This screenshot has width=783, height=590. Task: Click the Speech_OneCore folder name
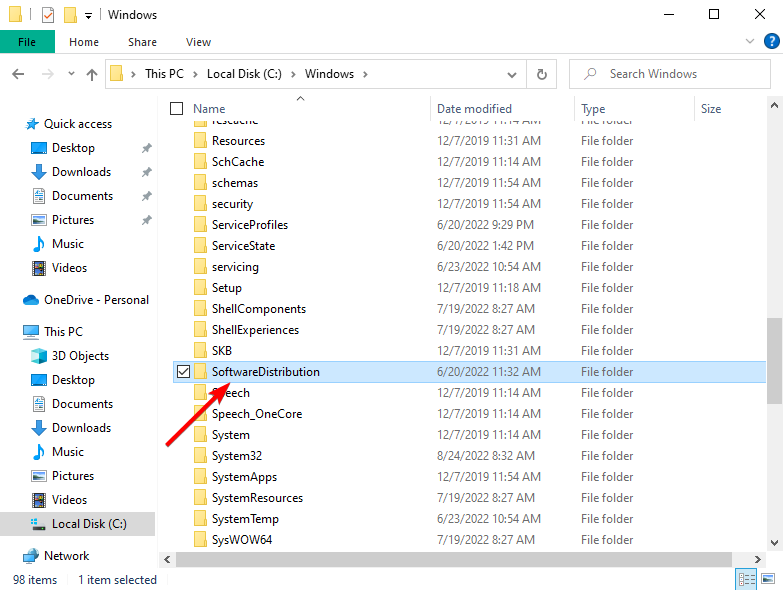[257, 414]
